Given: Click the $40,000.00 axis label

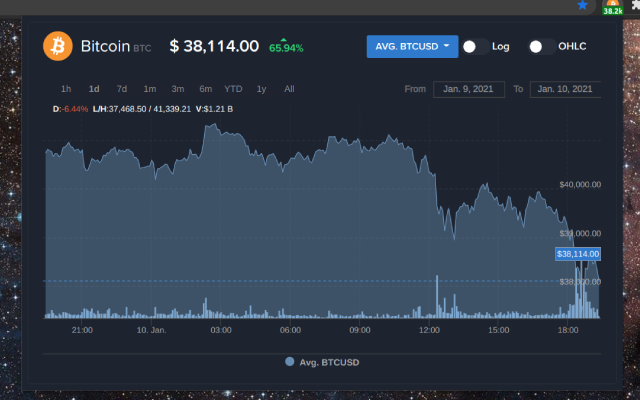Looking at the screenshot, I should point(580,184).
